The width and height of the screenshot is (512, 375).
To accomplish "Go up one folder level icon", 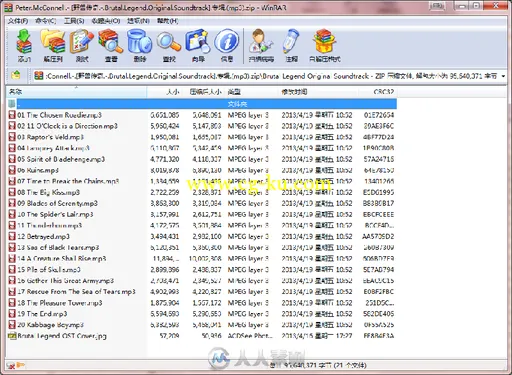I will [x=16, y=76].
